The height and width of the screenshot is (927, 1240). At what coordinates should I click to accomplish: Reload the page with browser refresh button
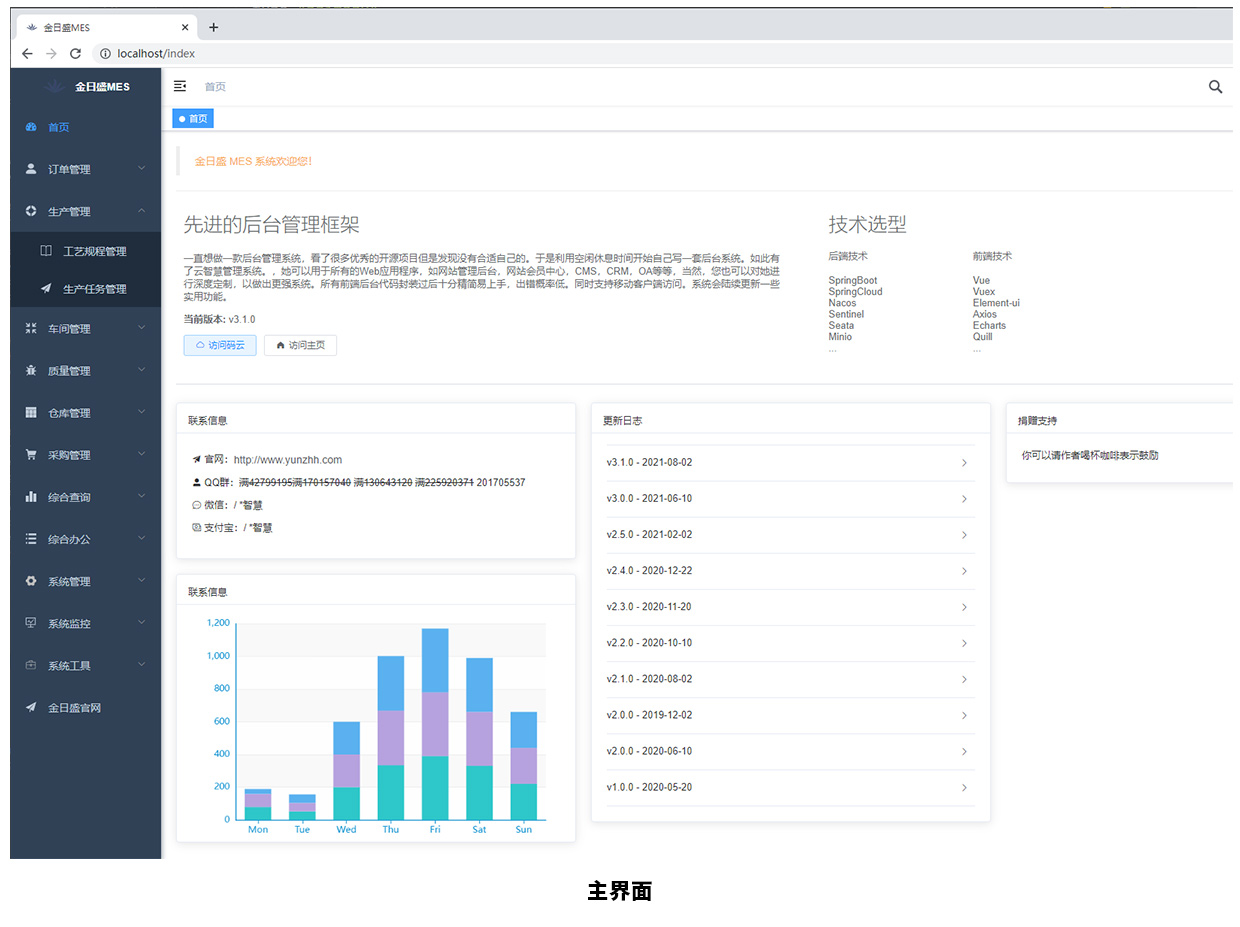(75, 54)
